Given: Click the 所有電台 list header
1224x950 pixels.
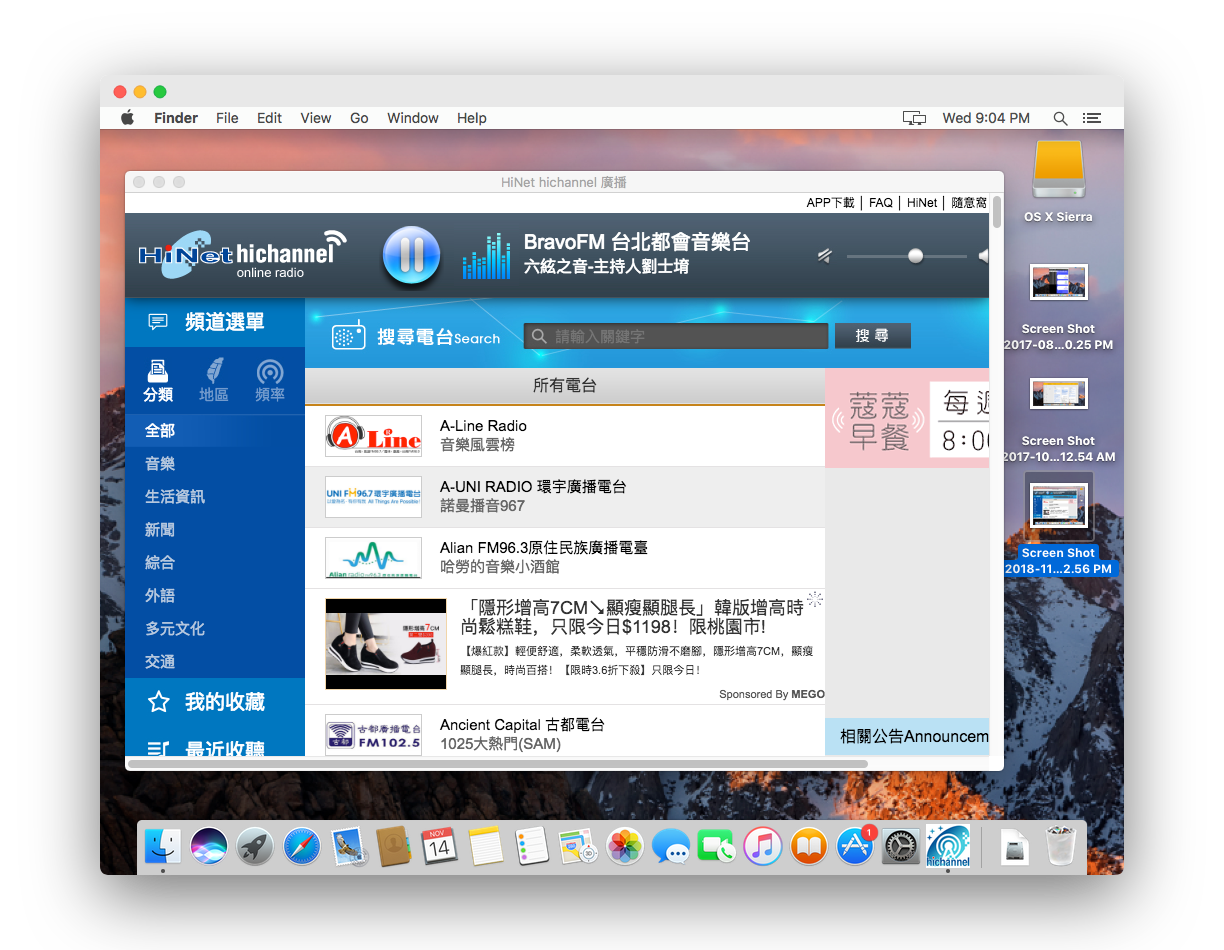Looking at the screenshot, I should point(565,385).
